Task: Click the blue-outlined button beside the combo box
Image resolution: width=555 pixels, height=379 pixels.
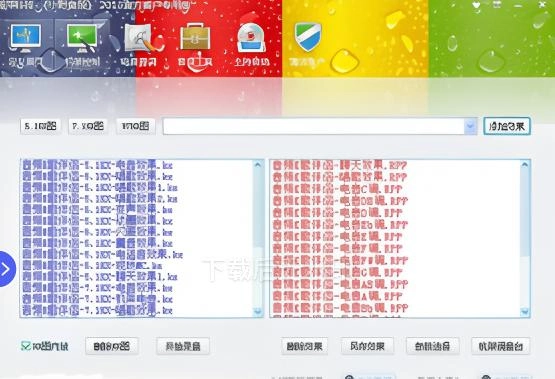Action: point(507,126)
